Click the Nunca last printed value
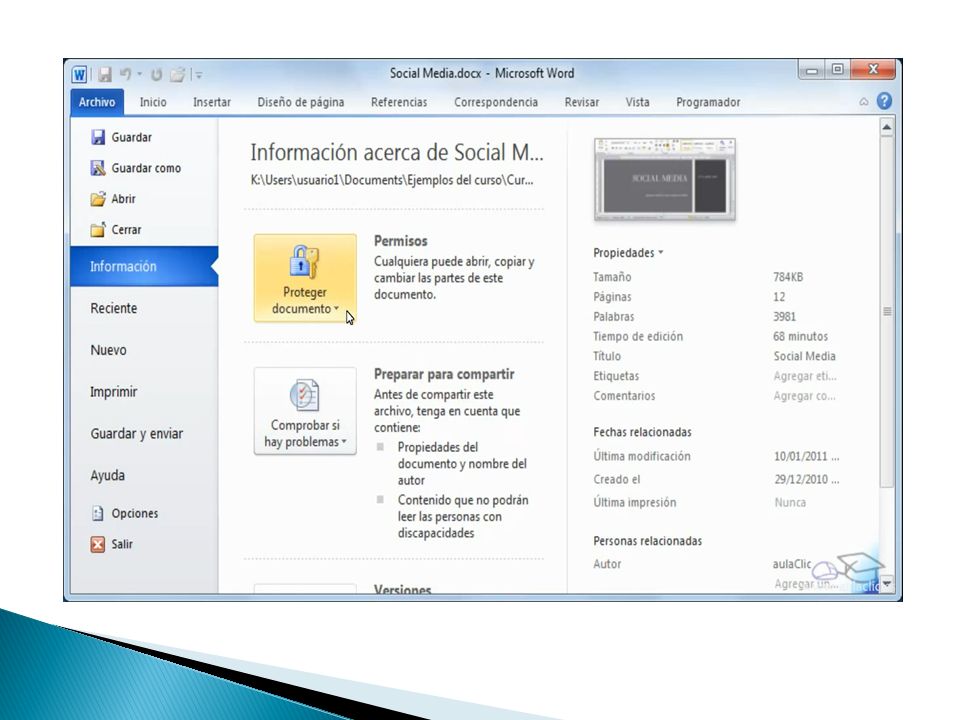 click(790, 502)
